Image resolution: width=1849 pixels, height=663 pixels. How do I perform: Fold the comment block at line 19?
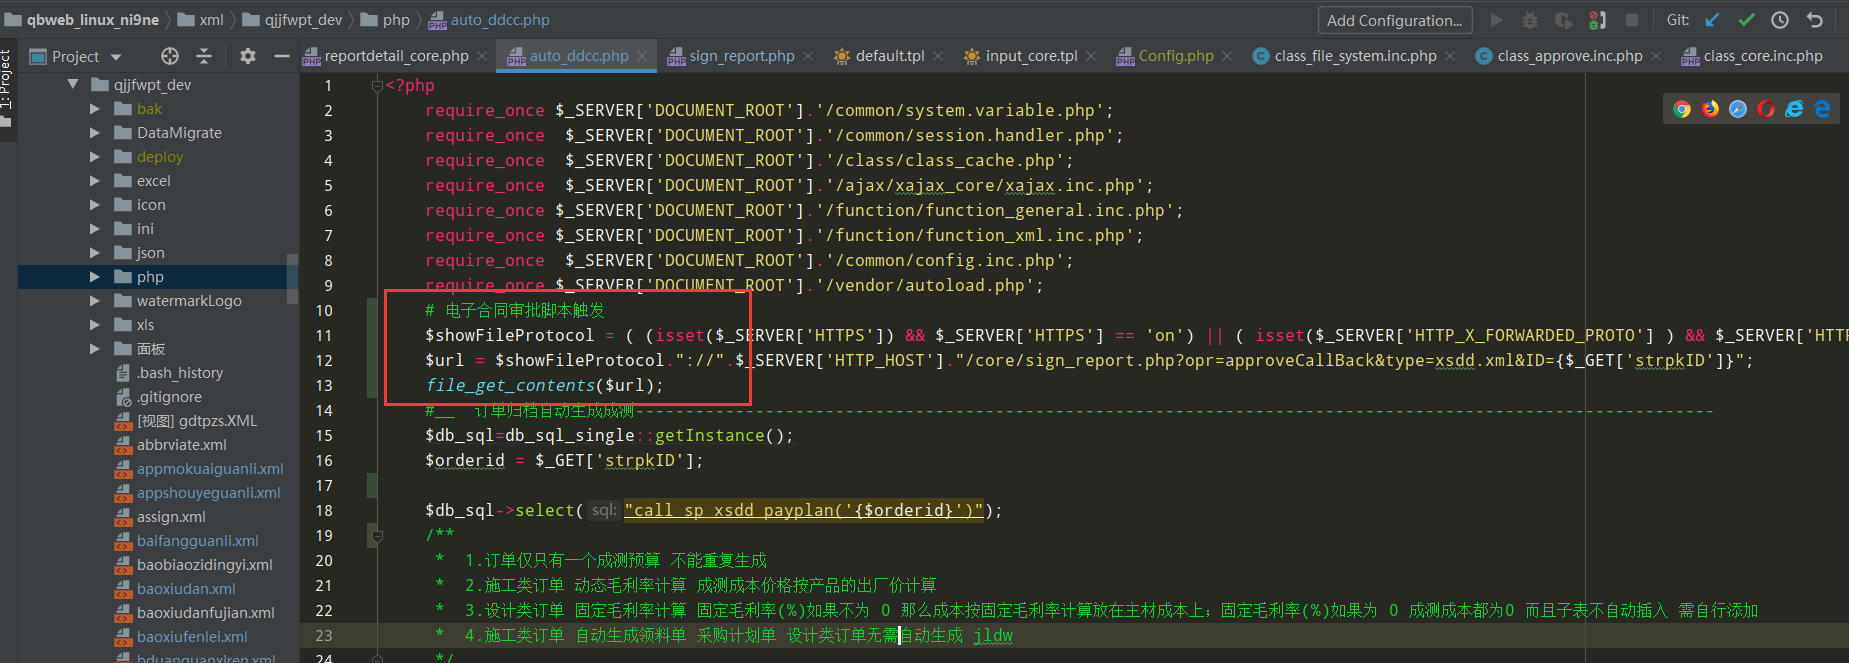coord(377,536)
